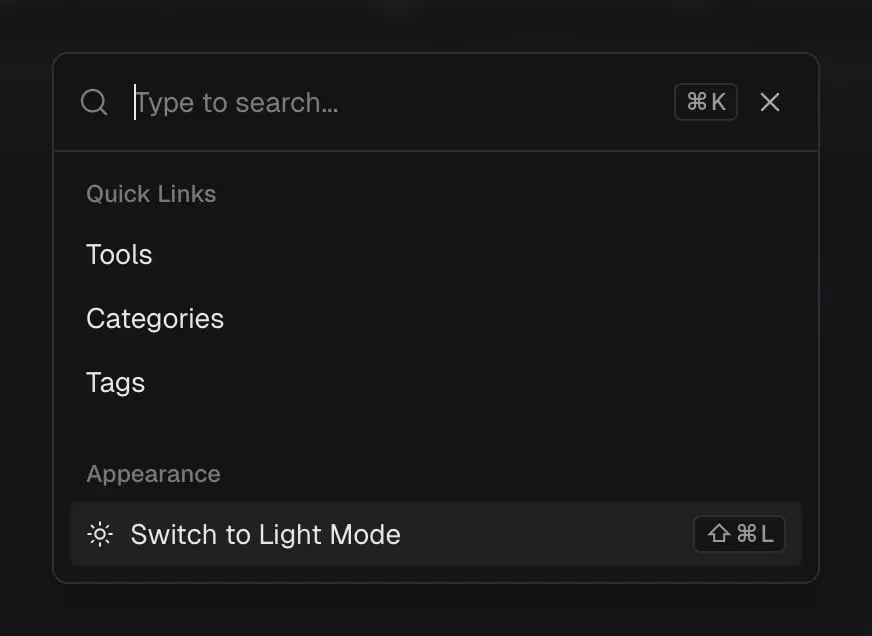Viewport: 872px width, 636px height.
Task: Dismiss the palette via the close cross
Action: [x=769, y=102]
